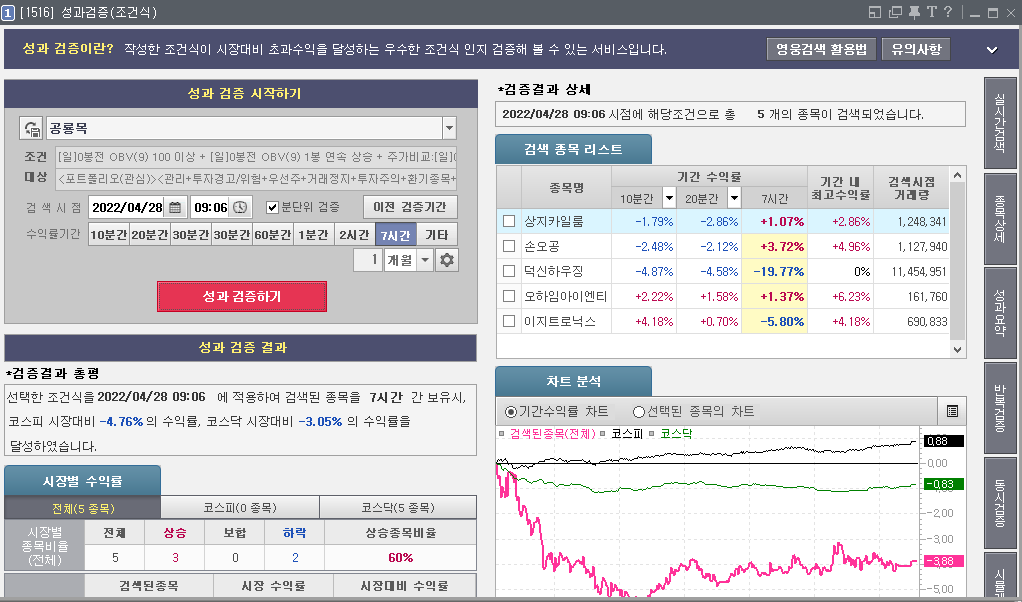Viewport: 1022px width, 602px height.
Task: Check the box for 상지카일룸
Action: tap(509, 222)
